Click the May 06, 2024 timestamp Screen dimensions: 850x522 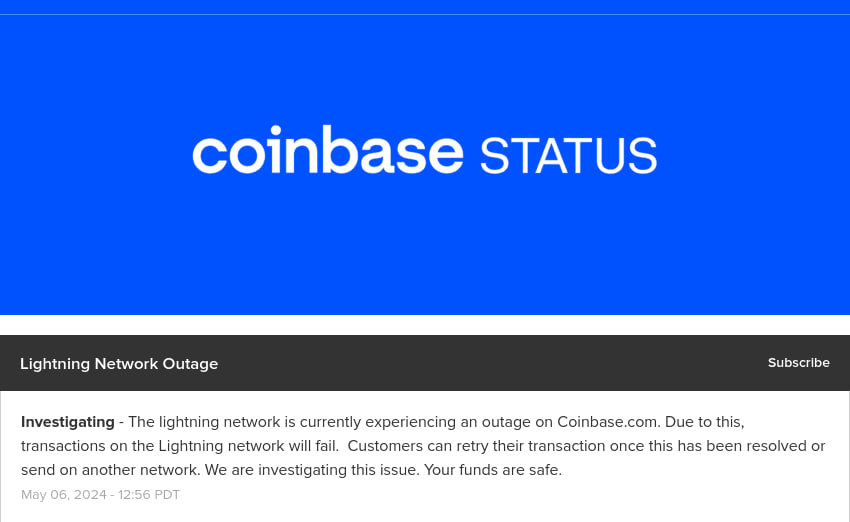click(62, 495)
